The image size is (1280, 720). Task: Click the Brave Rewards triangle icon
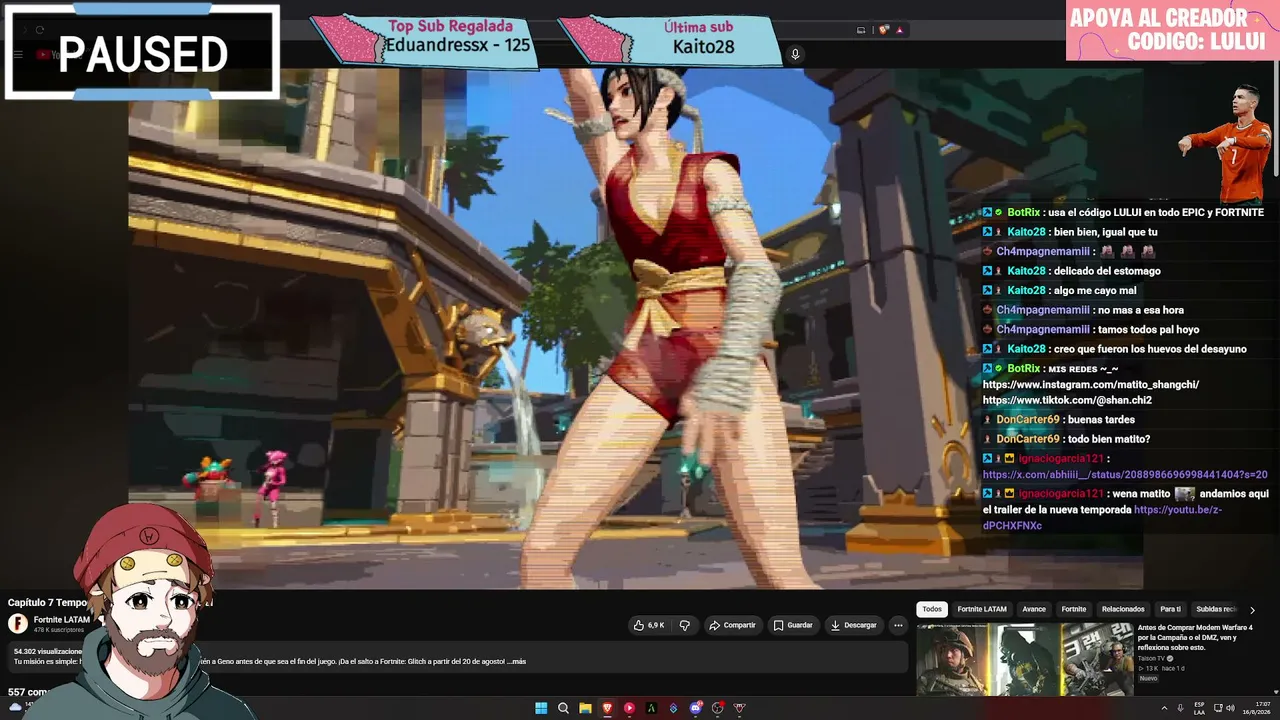click(899, 30)
